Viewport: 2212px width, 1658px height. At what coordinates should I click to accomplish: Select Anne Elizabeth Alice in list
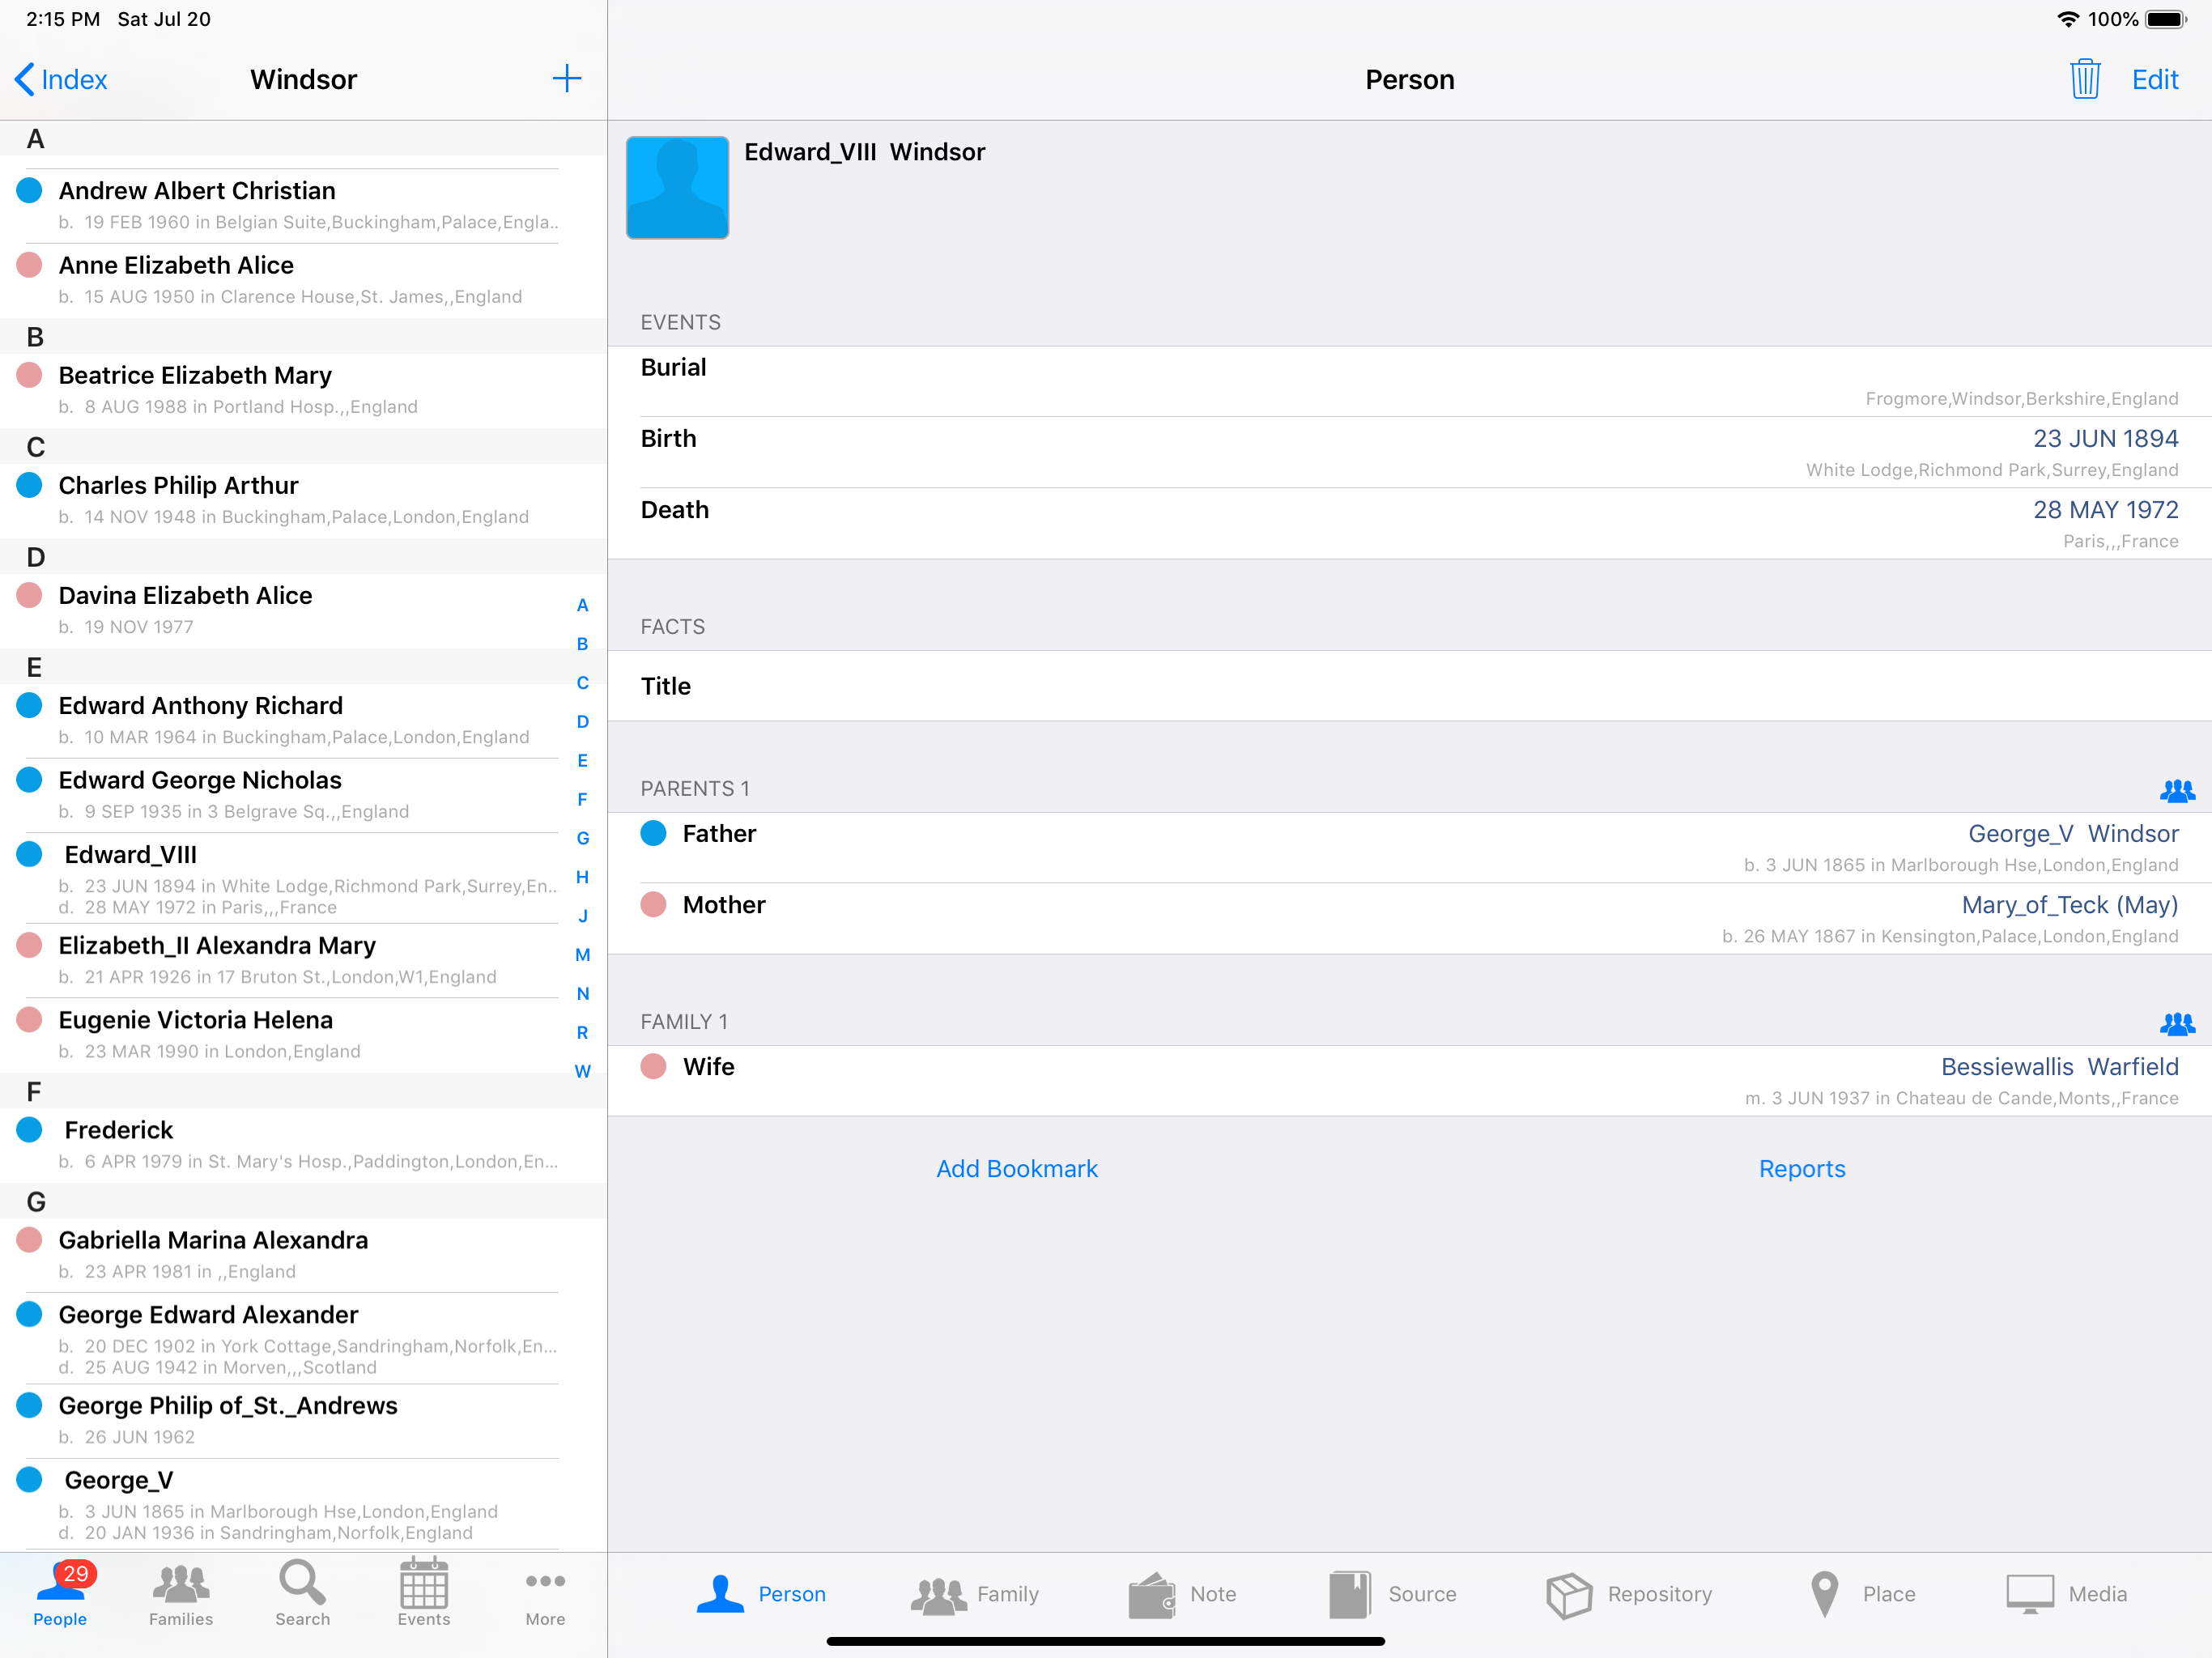point(303,280)
